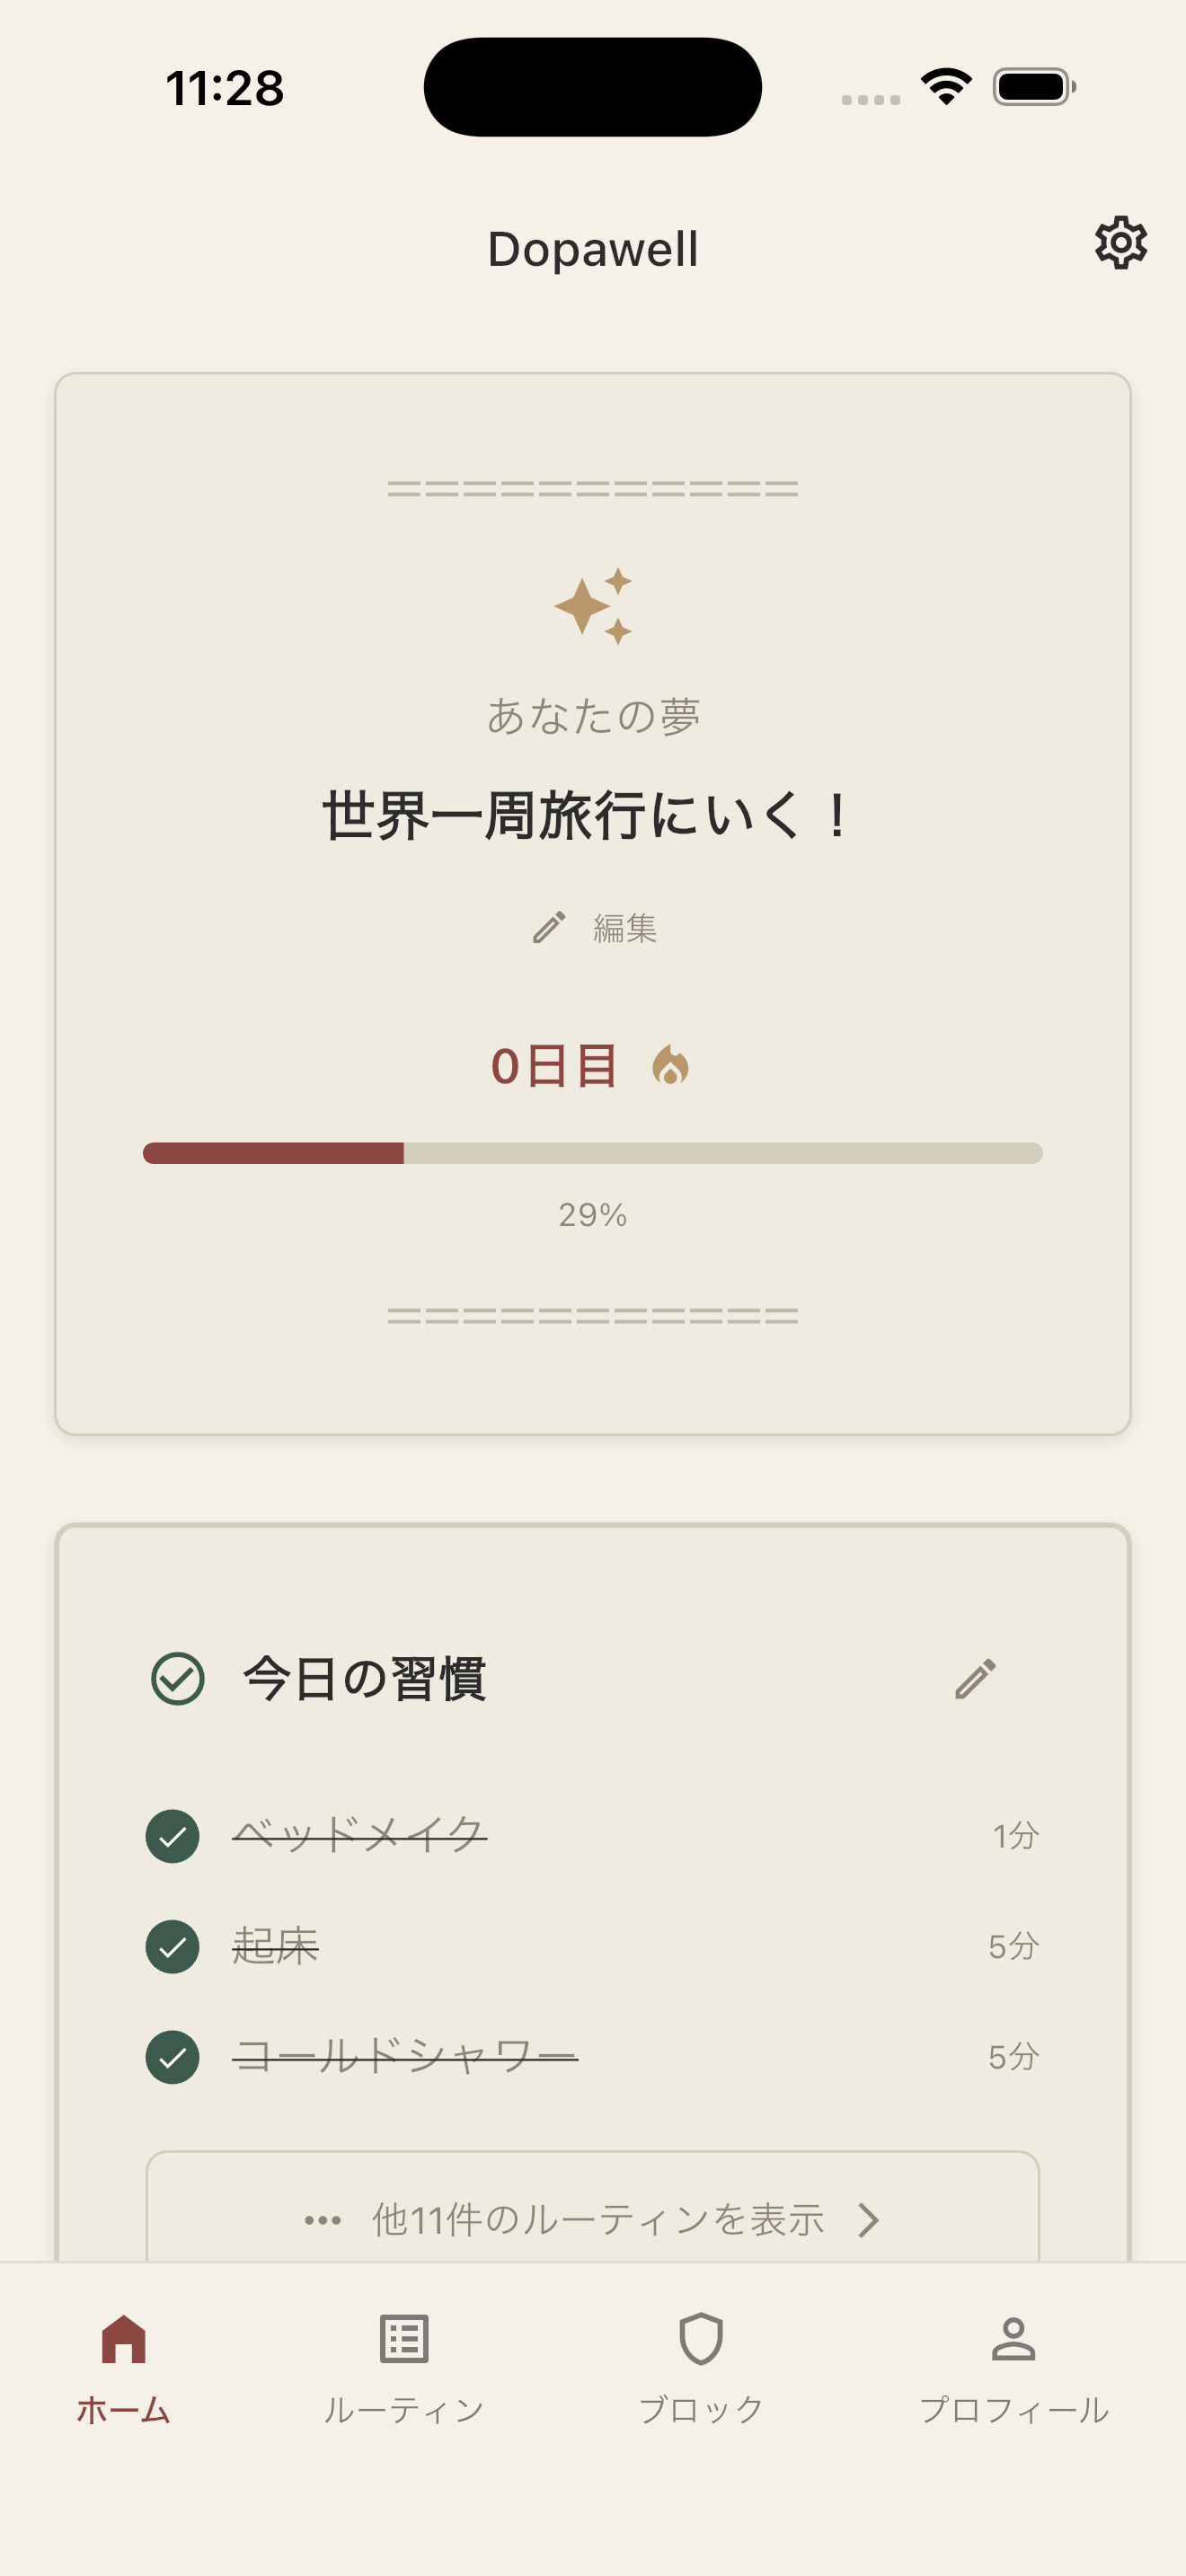Uncheck the 起床 habit
Image resolution: width=1186 pixels, height=2576 pixels.
173,1946
